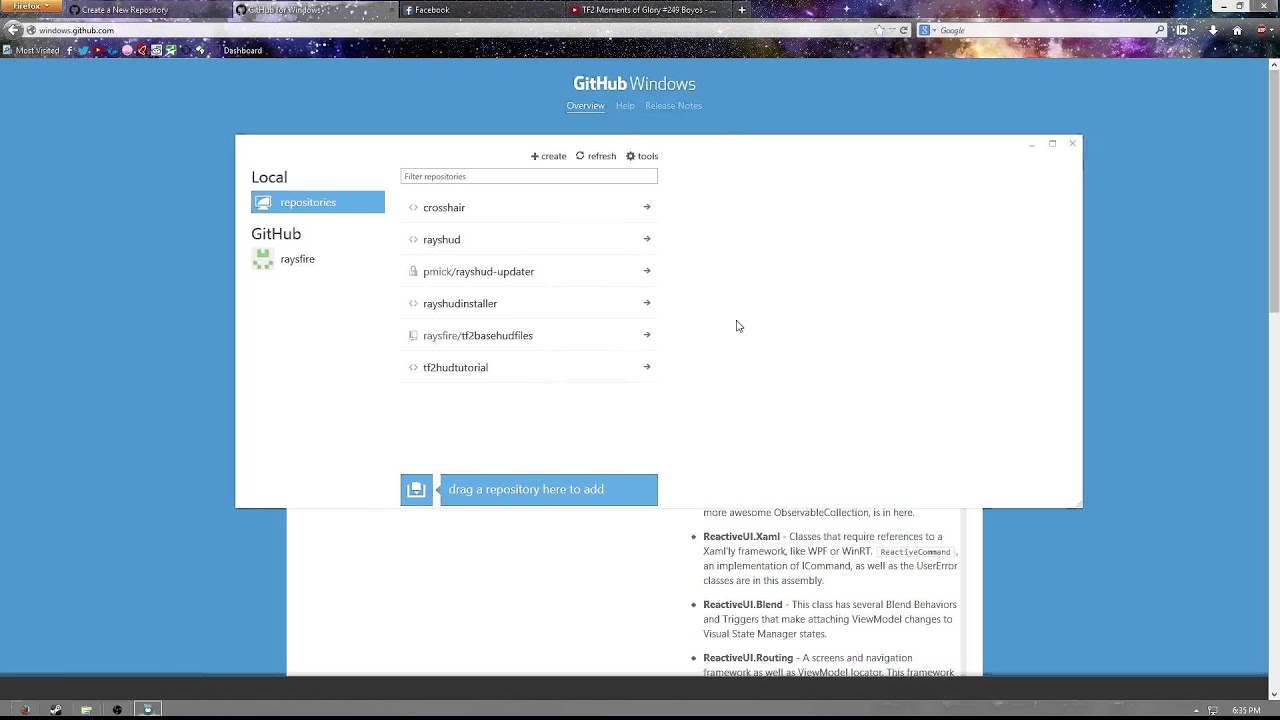Image resolution: width=1280 pixels, height=720 pixels.
Task: Open crosshair repository arrow
Action: coord(647,207)
